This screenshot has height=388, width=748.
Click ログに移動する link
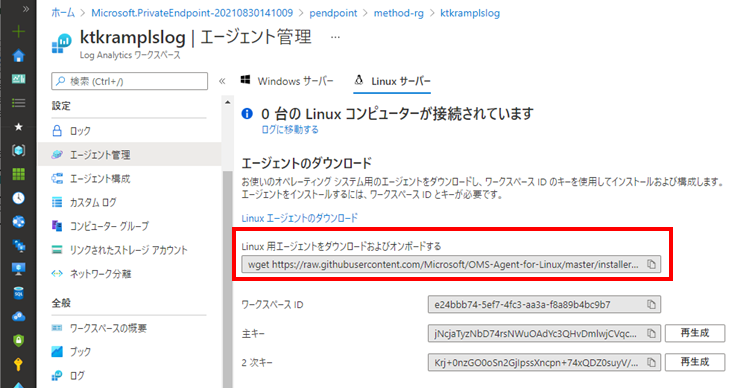tap(290, 129)
